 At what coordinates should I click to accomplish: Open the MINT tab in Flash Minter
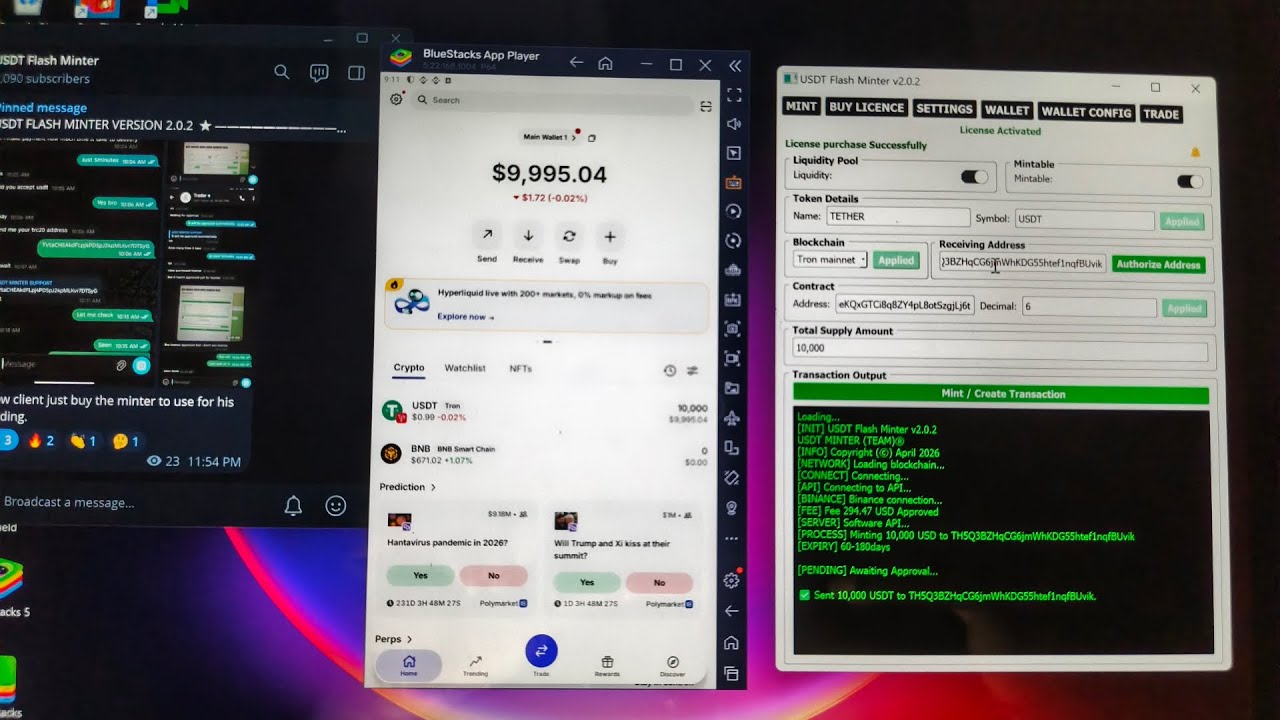[x=801, y=107]
